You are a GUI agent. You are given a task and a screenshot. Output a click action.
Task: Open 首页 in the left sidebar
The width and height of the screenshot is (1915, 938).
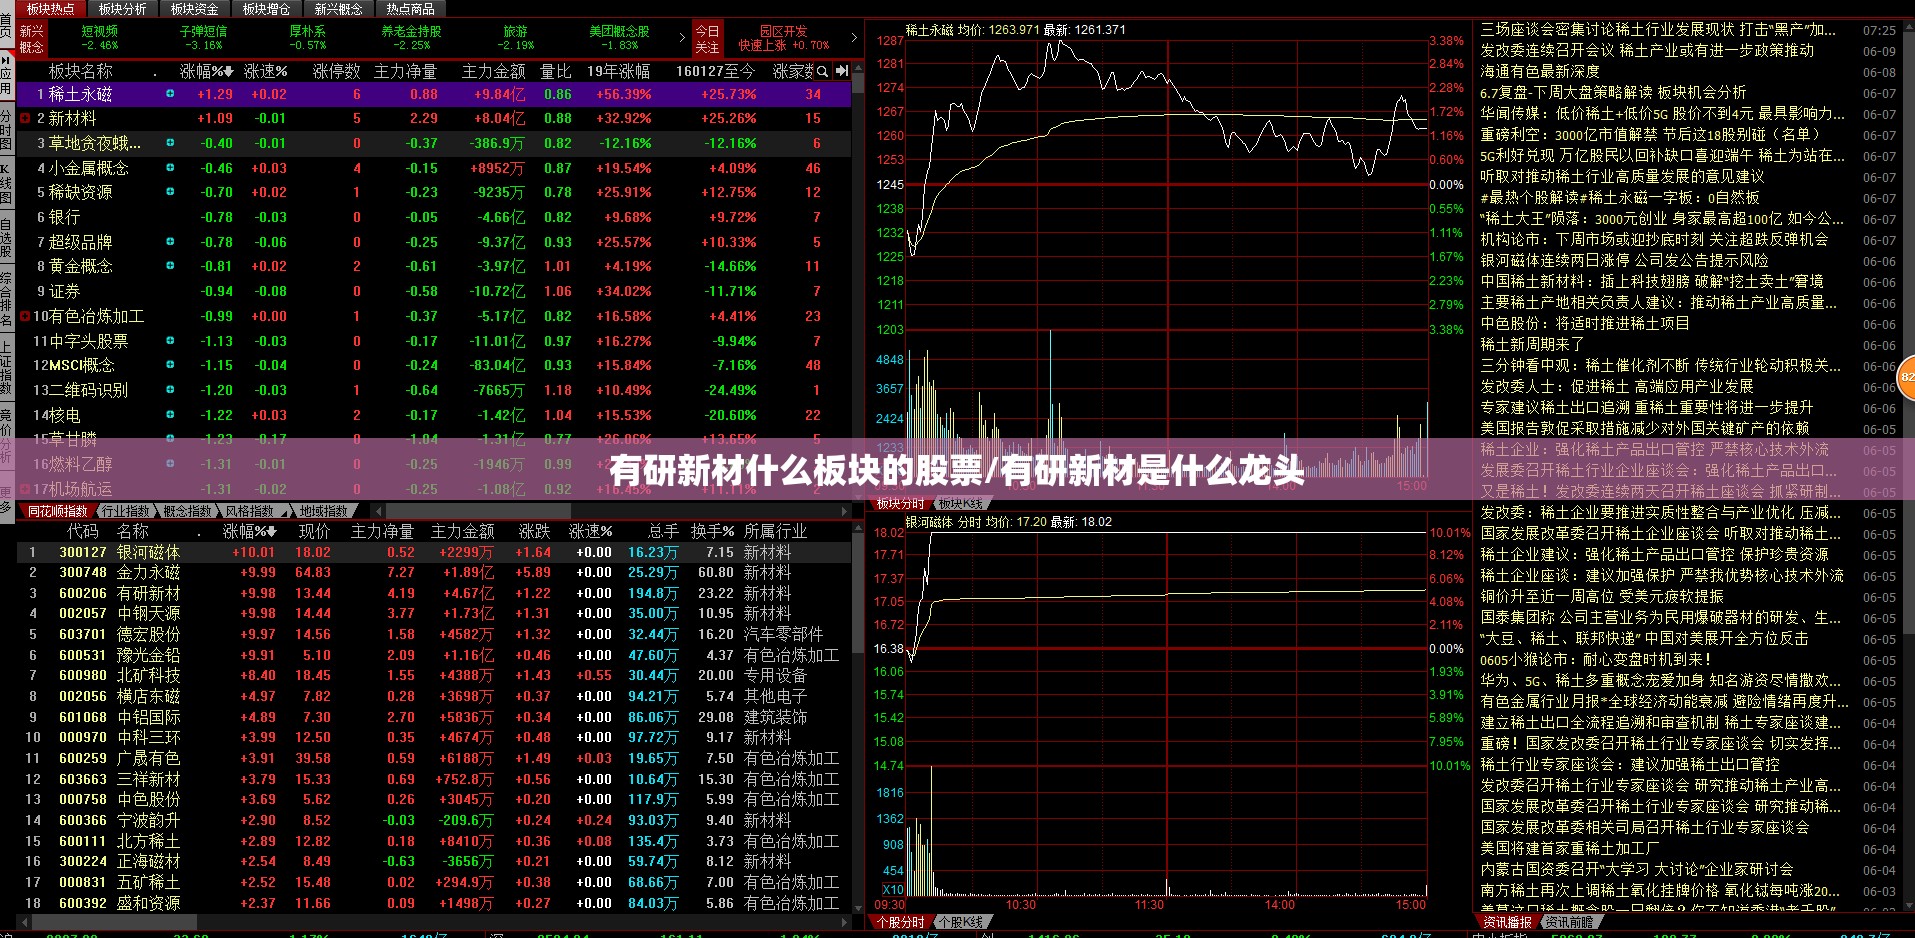6,25
